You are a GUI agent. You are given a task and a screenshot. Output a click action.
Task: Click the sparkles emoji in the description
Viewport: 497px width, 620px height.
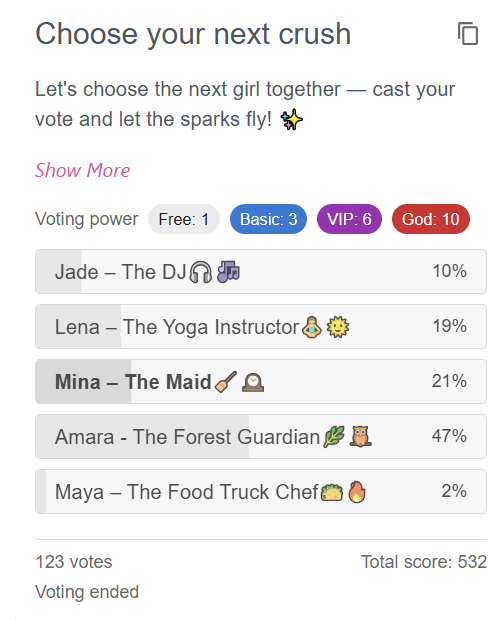(x=291, y=120)
